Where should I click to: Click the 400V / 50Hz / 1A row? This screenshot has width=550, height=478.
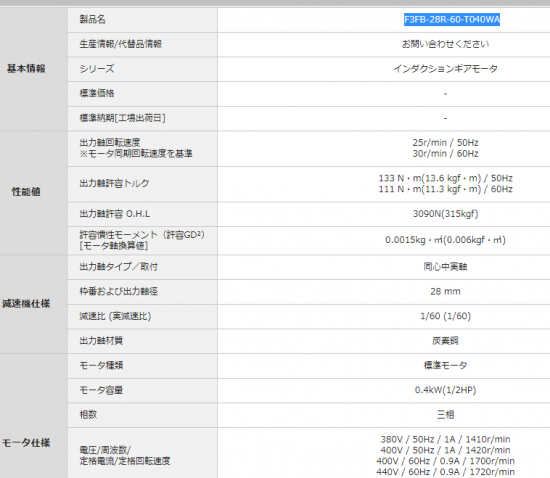point(445,450)
